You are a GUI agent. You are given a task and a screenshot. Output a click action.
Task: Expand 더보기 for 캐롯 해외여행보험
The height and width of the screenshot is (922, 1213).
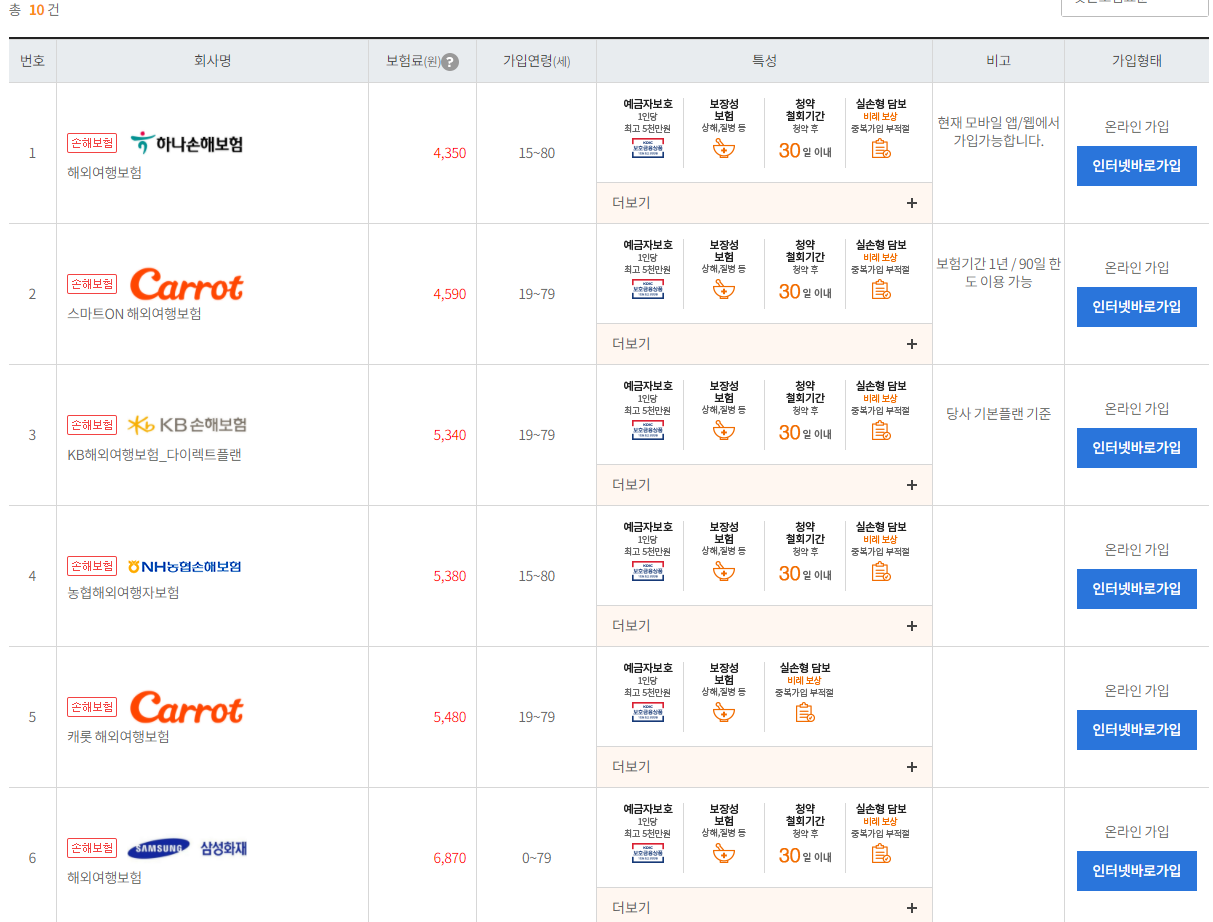[764, 767]
